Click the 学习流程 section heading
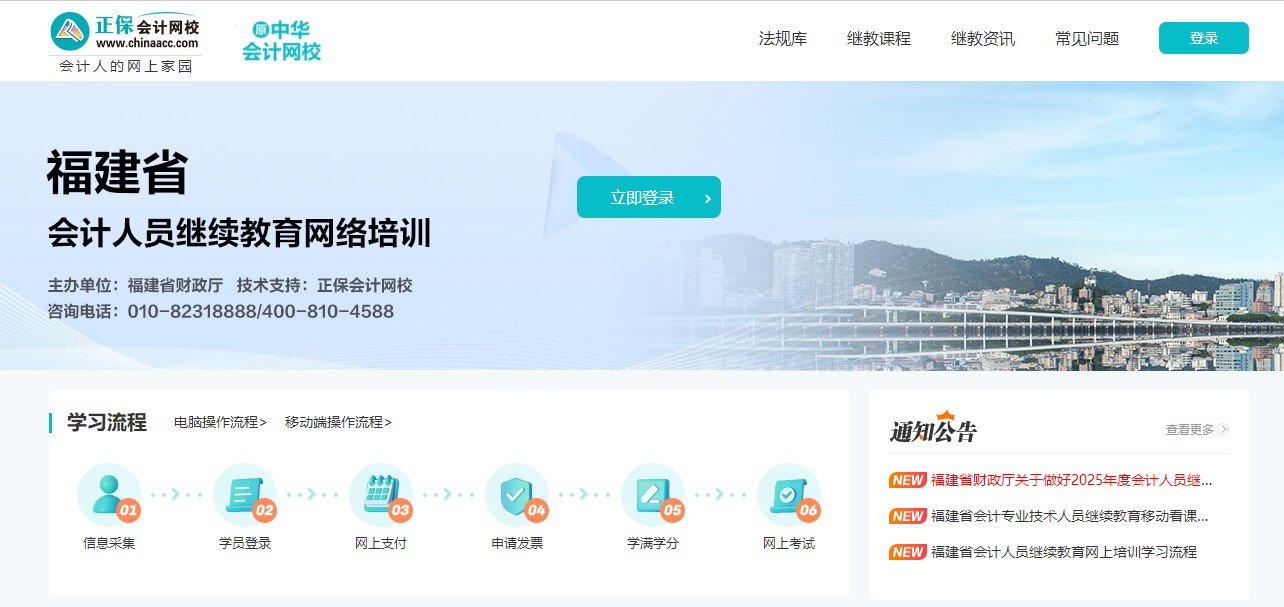The image size is (1284, 607). [x=107, y=422]
